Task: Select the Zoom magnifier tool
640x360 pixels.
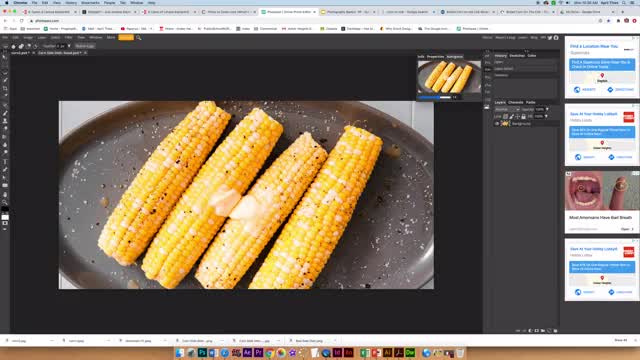Action: tap(5, 202)
